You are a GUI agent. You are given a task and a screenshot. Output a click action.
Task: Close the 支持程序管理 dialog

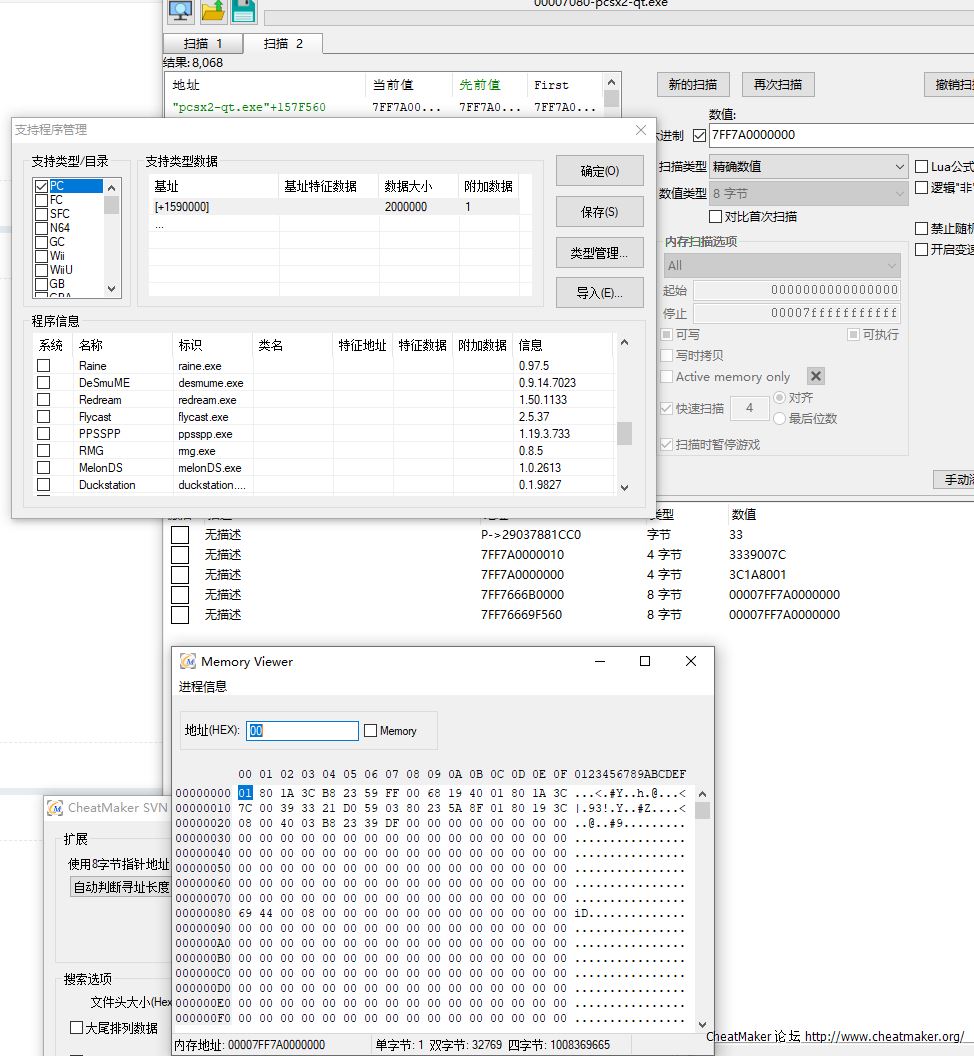[x=641, y=130]
